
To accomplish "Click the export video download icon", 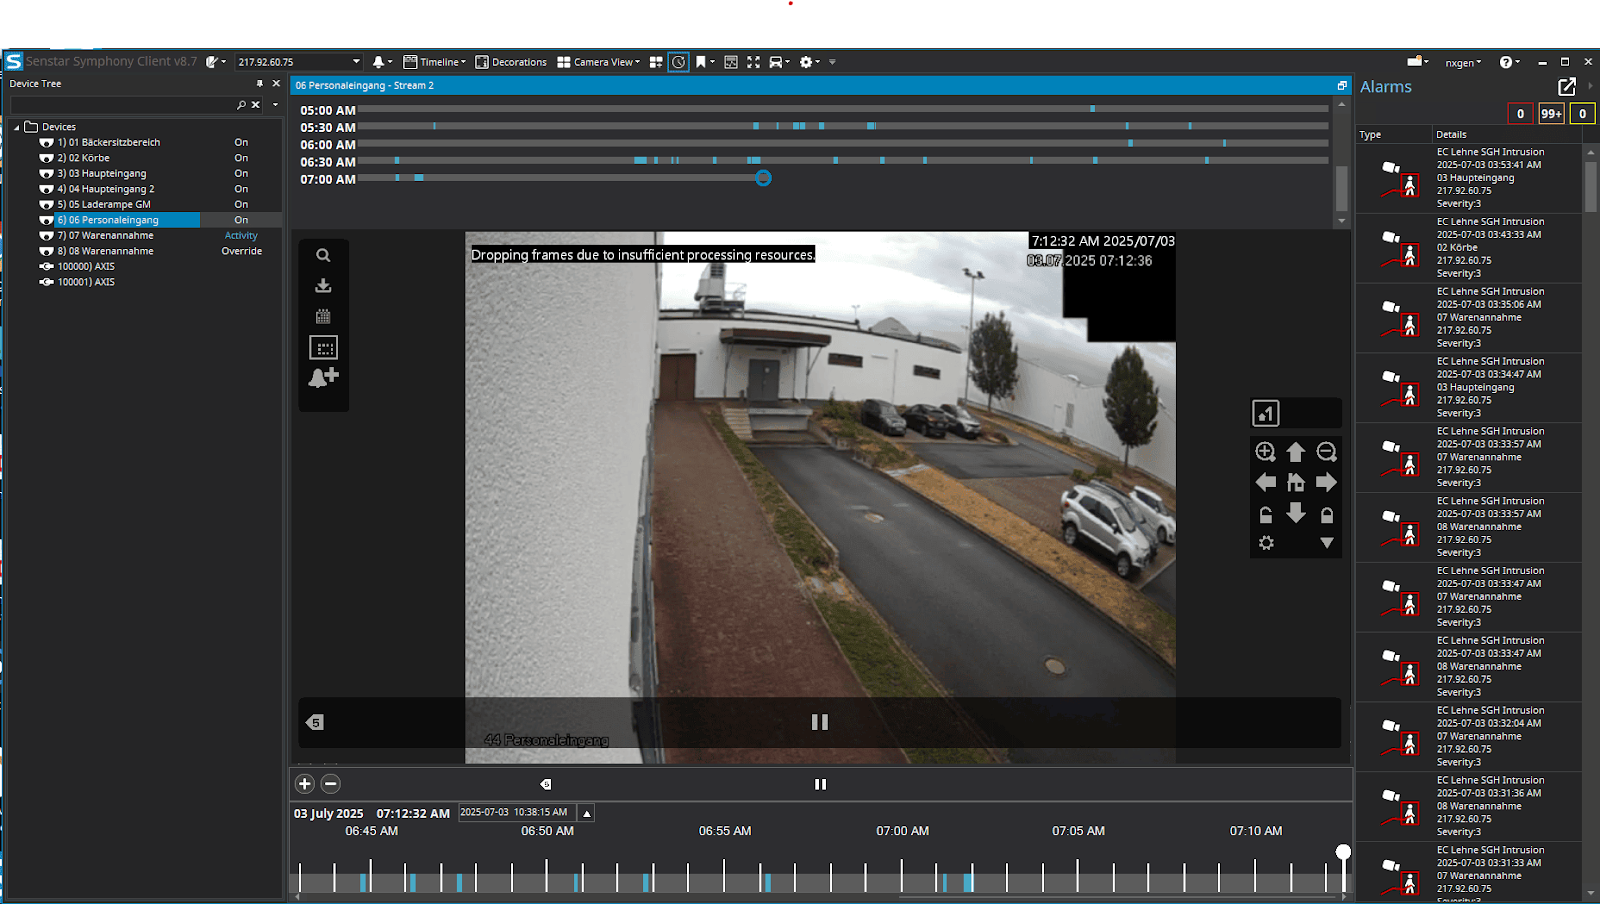I will click(323, 286).
